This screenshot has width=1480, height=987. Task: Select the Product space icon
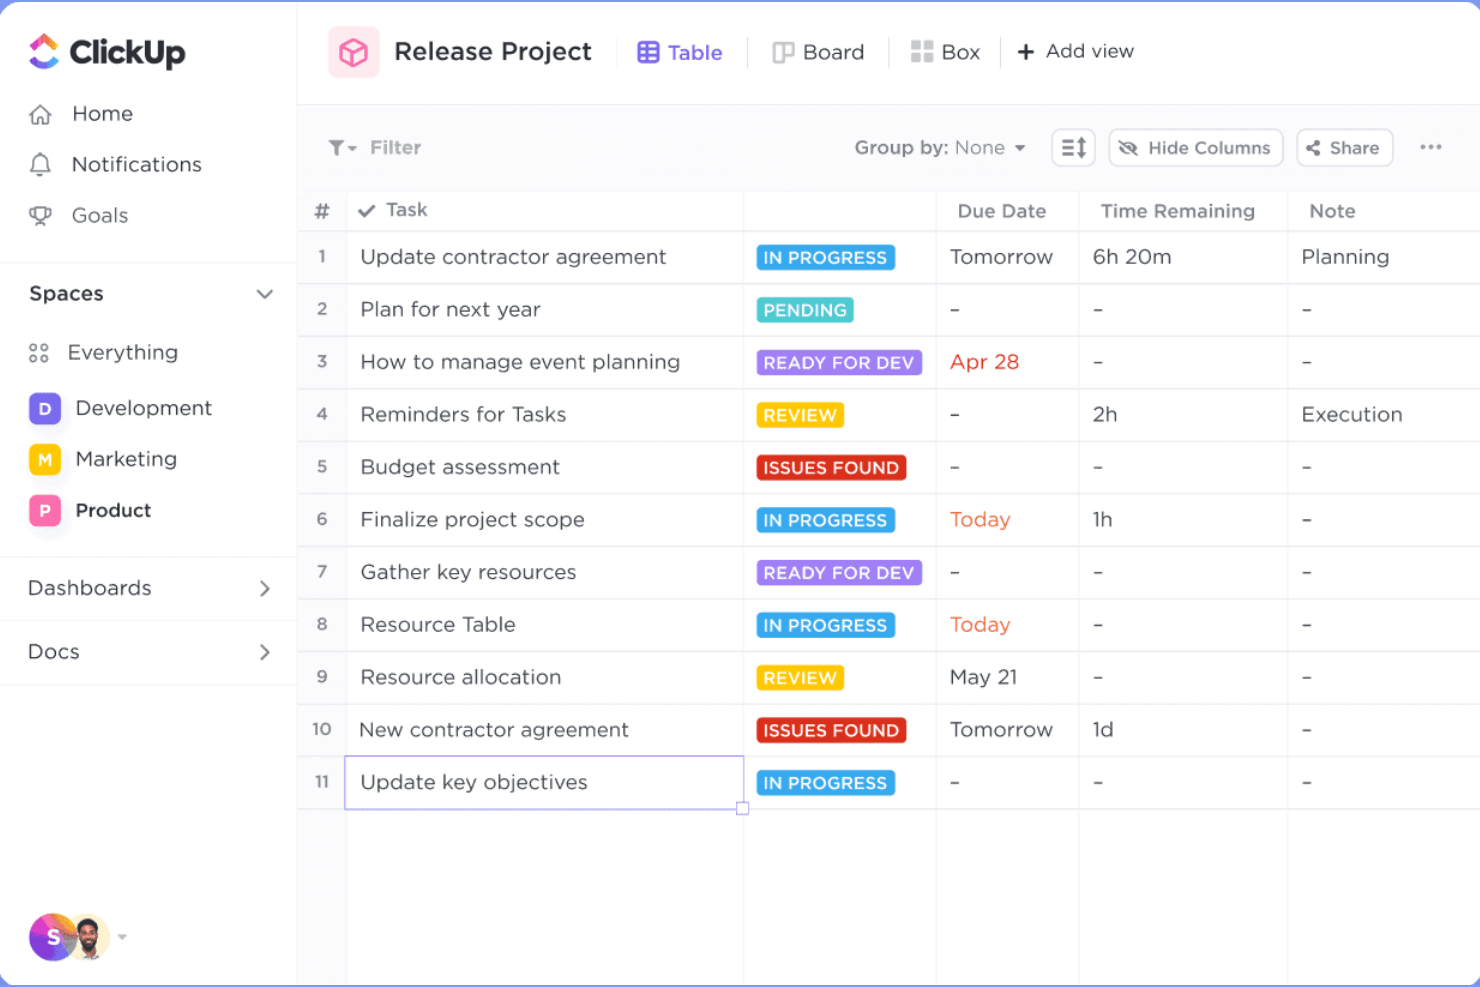click(x=45, y=510)
